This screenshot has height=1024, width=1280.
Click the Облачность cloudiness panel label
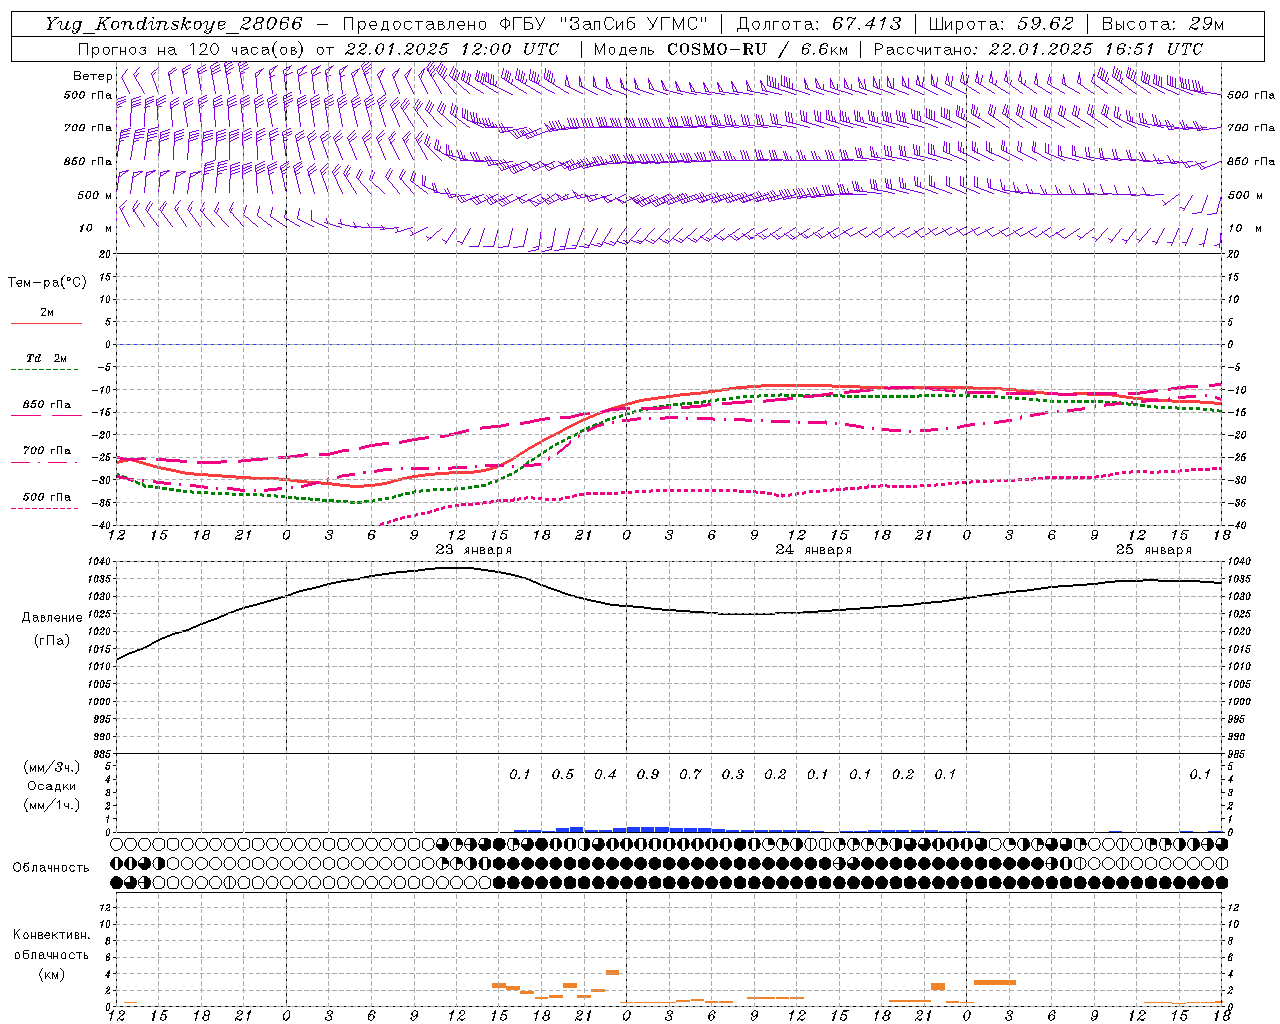[x=51, y=867]
